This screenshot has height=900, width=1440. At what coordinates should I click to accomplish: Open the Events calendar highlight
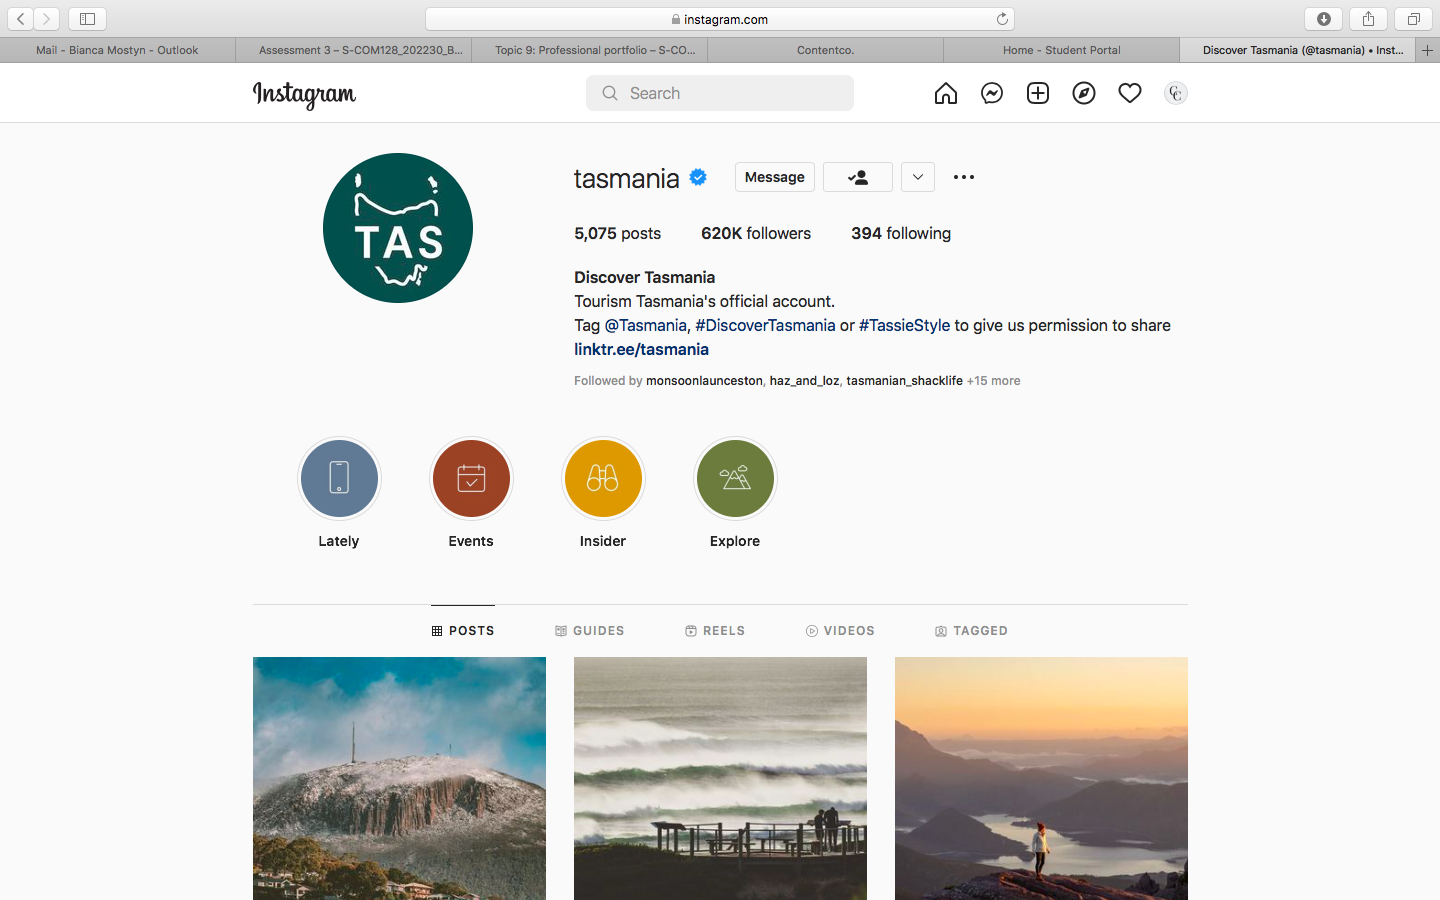click(471, 479)
